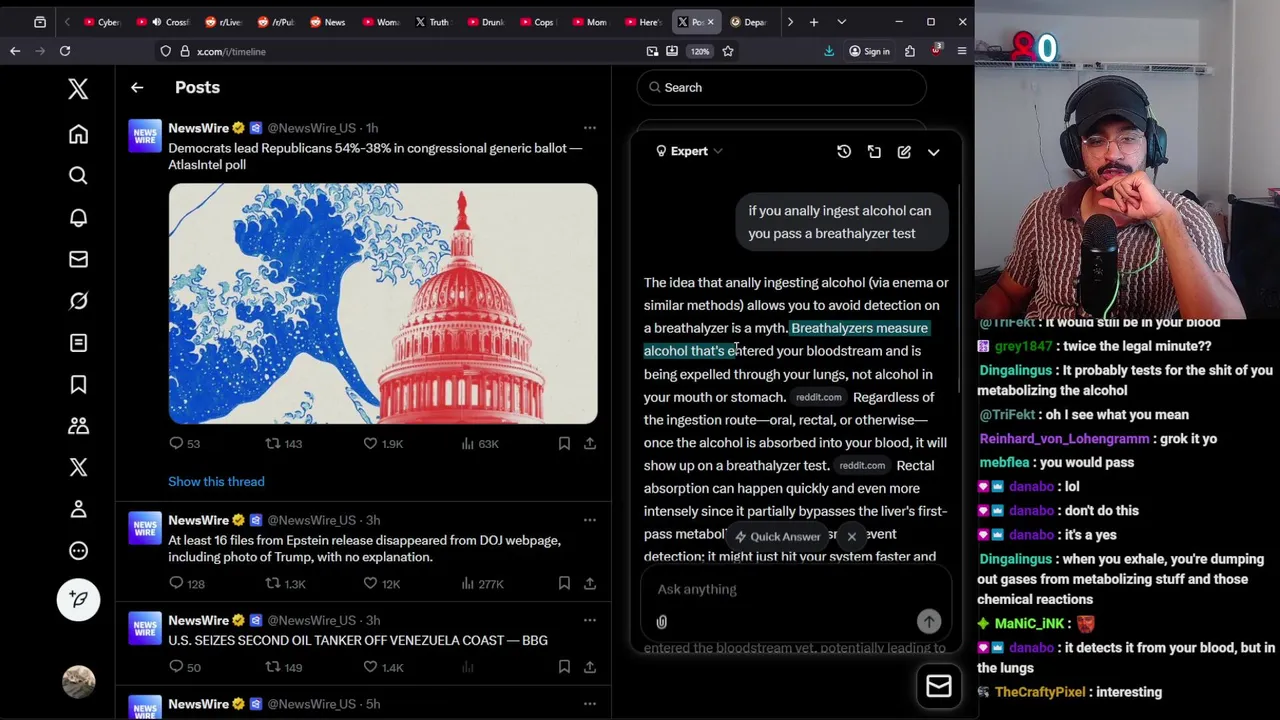1280x720 pixels.
Task: Open Lists icon in the sidebar
Action: pos(78,343)
